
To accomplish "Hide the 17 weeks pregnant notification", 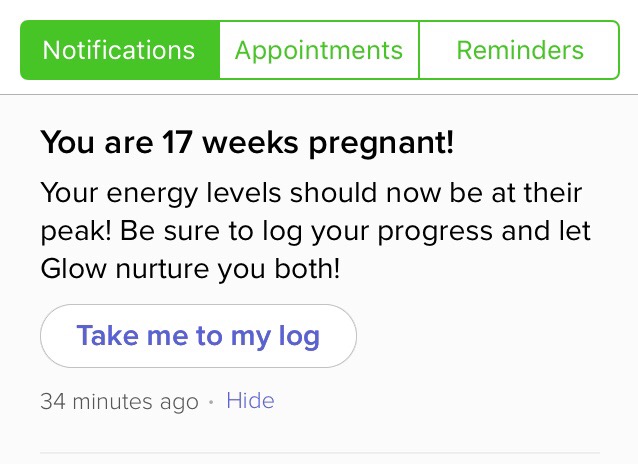I will pos(250,401).
